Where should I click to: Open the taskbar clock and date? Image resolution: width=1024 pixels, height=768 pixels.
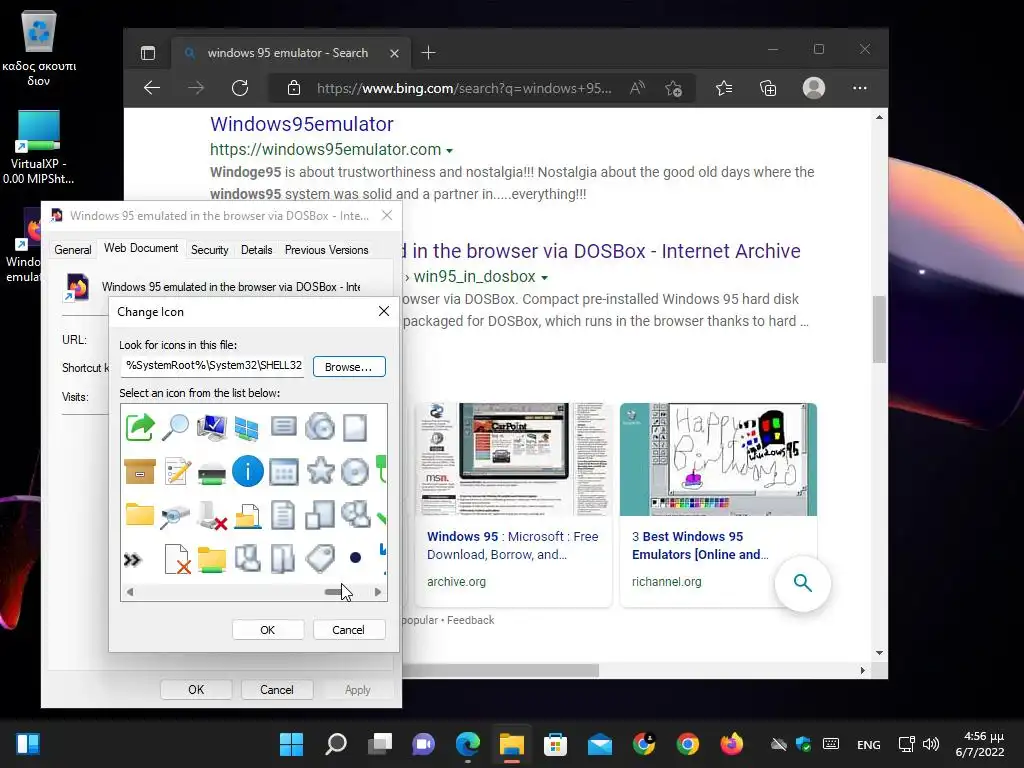pos(980,744)
